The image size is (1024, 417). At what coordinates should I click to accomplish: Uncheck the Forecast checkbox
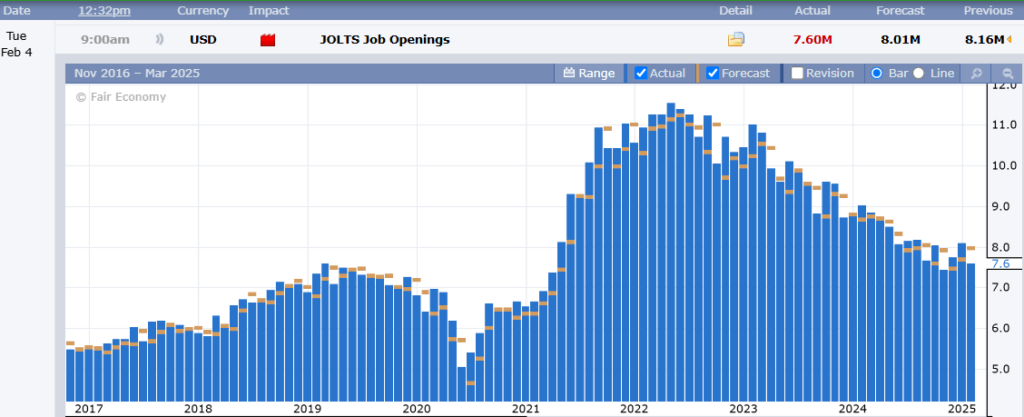712,74
